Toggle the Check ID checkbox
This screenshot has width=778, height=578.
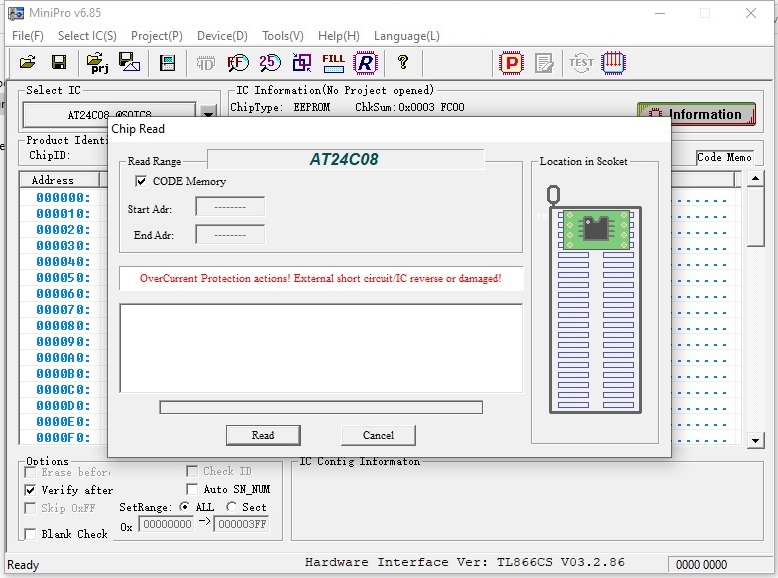click(192, 471)
